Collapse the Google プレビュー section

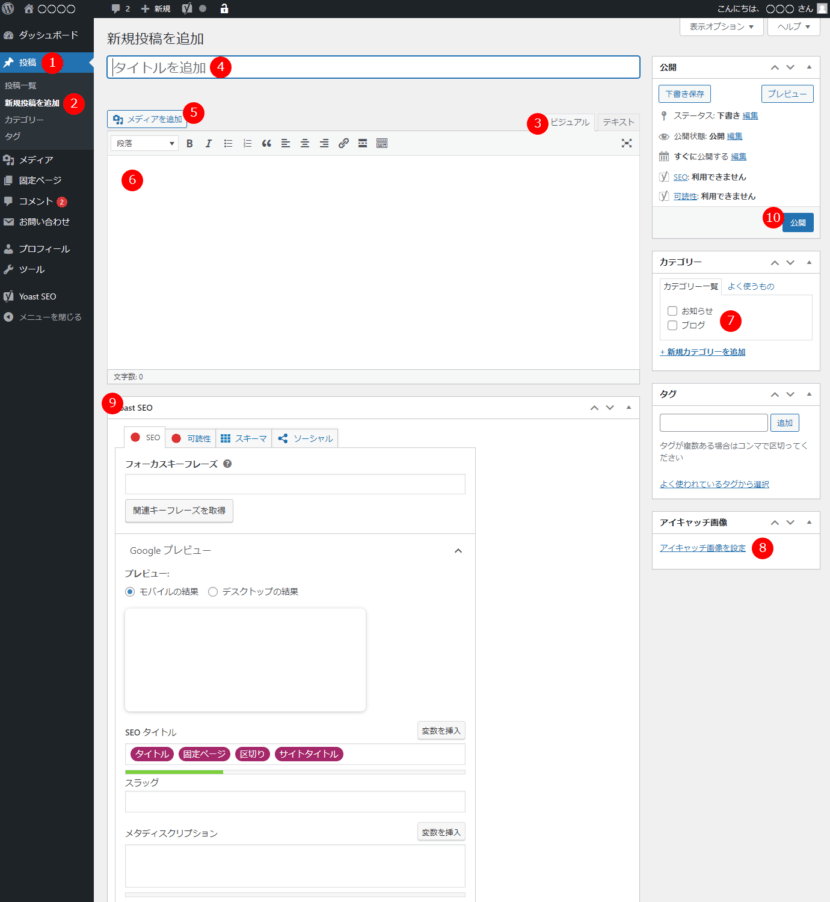click(458, 551)
